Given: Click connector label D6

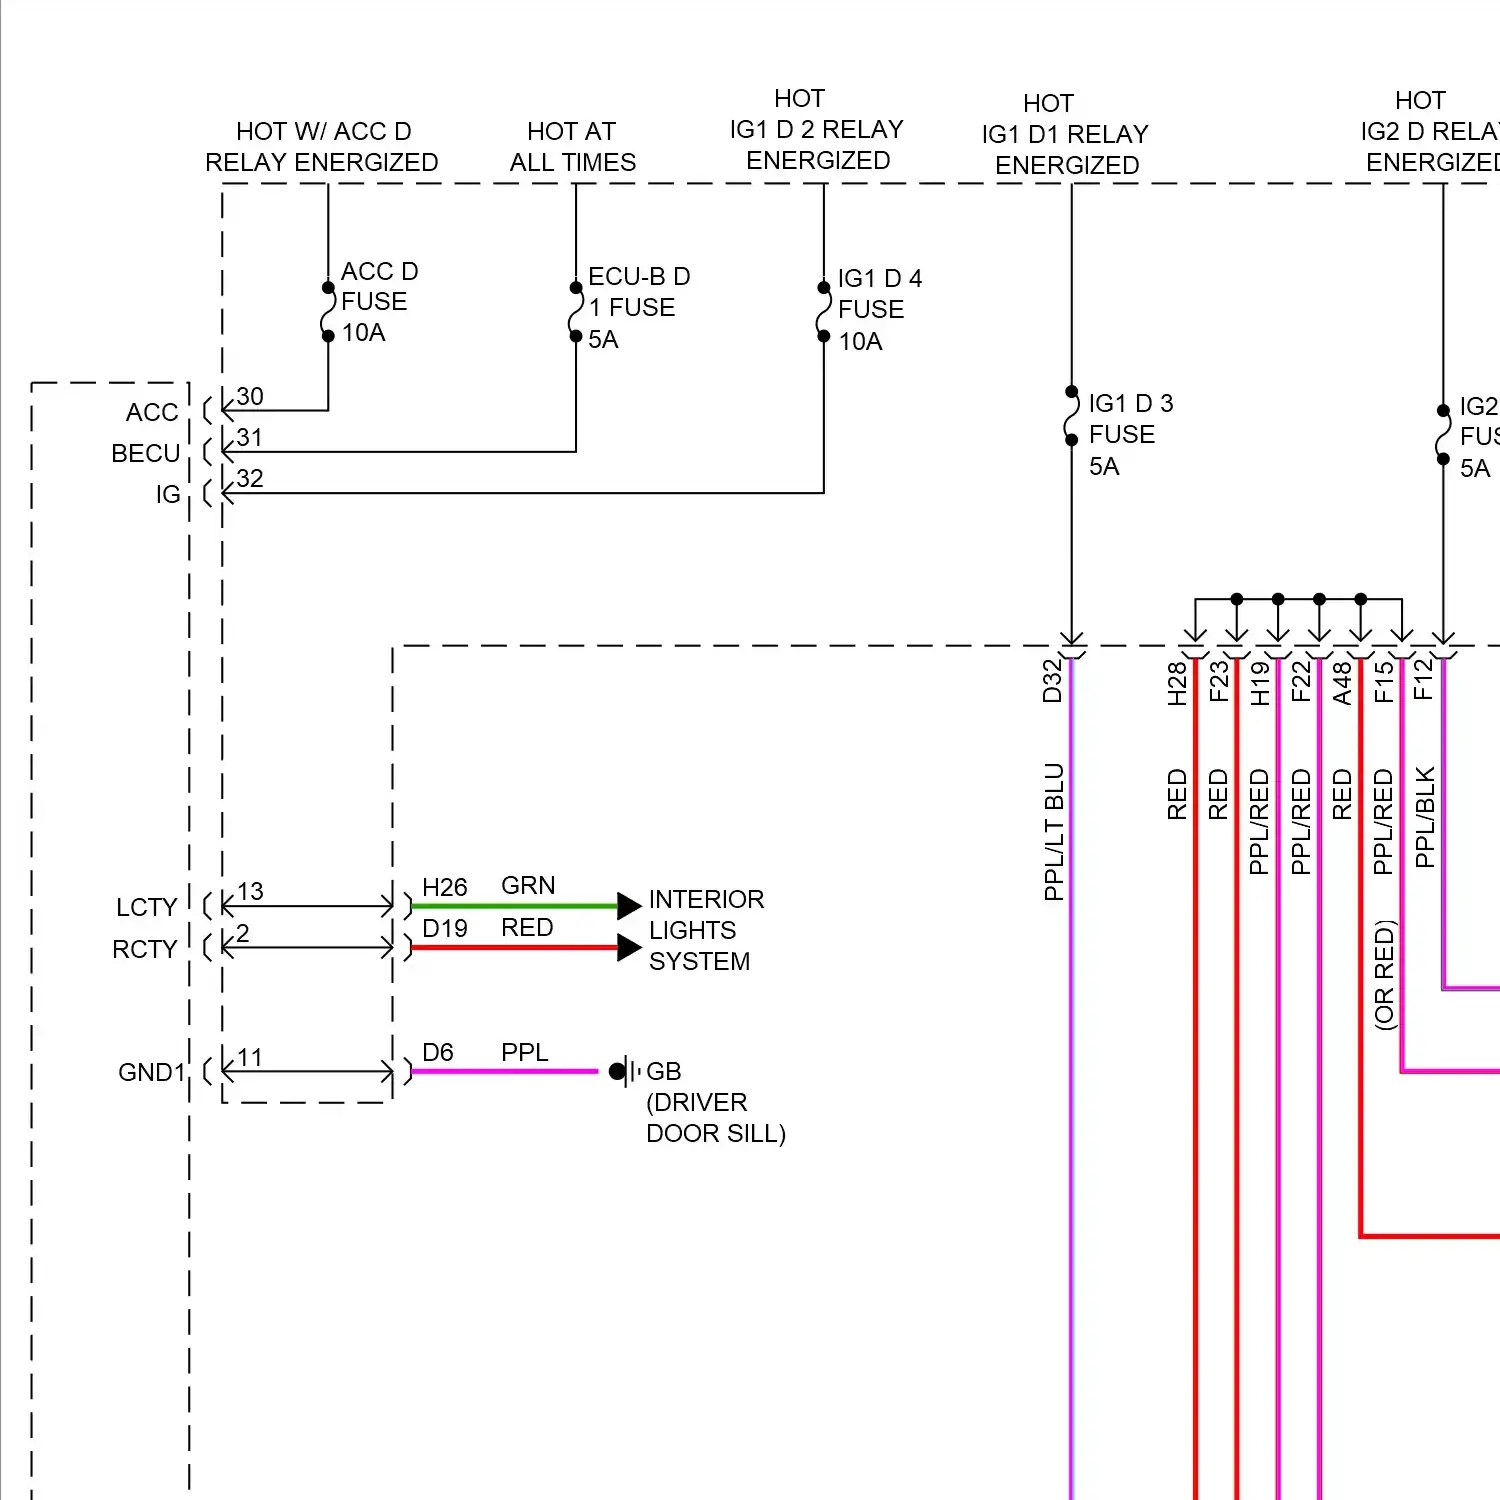Looking at the screenshot, I should click(438, 1053).
